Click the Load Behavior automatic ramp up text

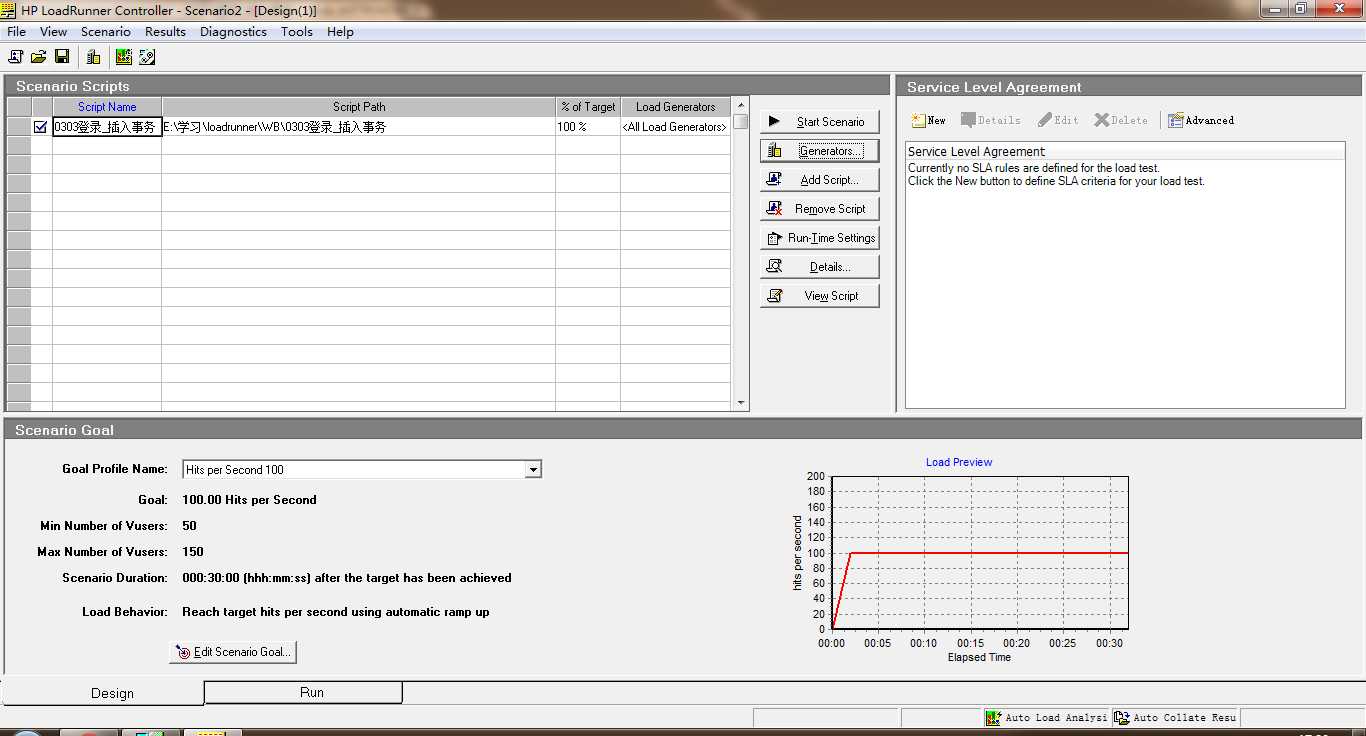(x=336, y=611)
